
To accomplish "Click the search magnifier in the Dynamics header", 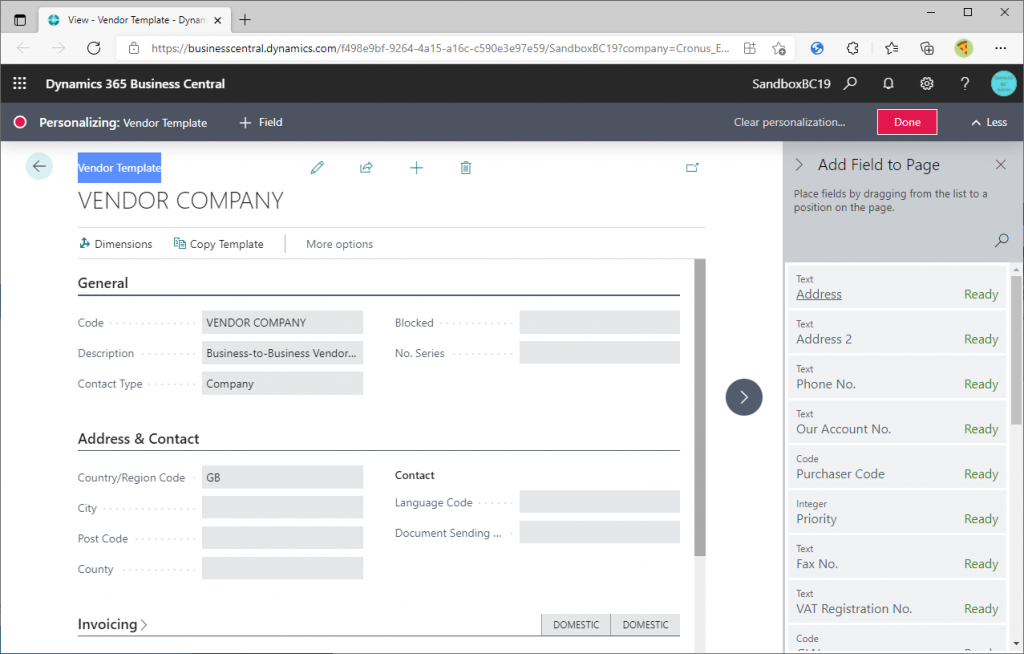I will pyautogui.click(x=850, y=84).
